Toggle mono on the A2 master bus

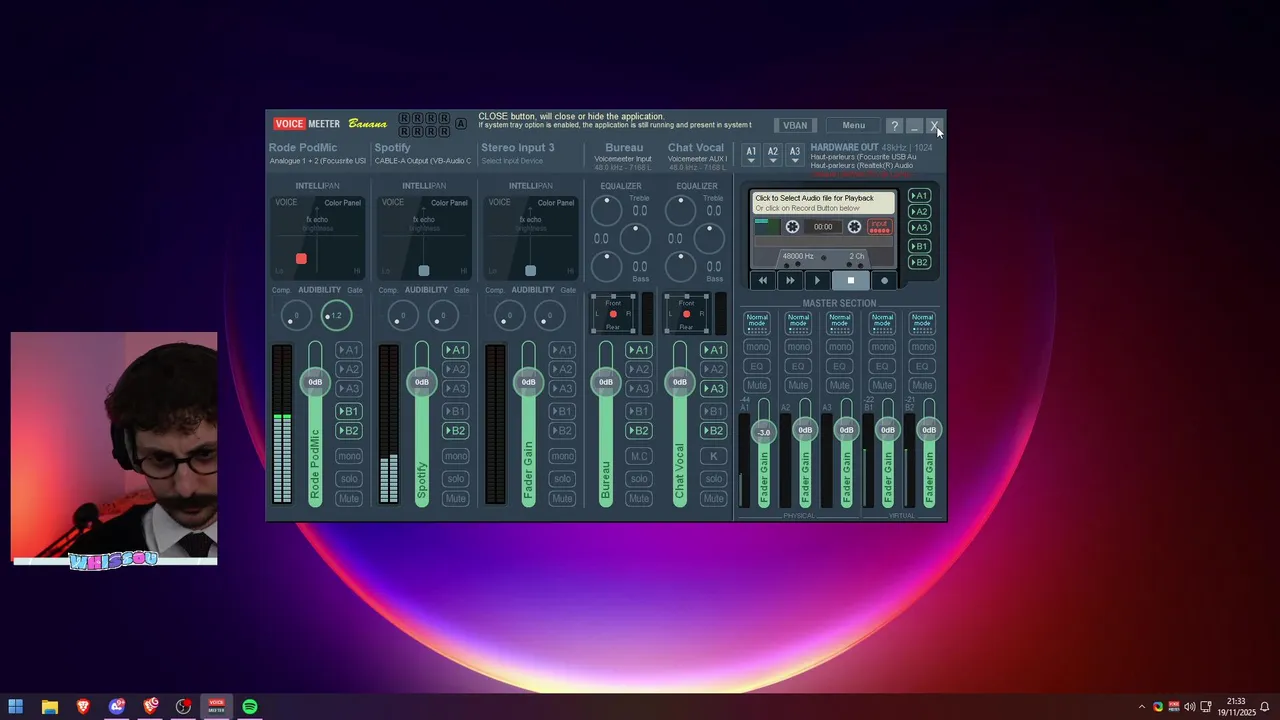point(798,347)
